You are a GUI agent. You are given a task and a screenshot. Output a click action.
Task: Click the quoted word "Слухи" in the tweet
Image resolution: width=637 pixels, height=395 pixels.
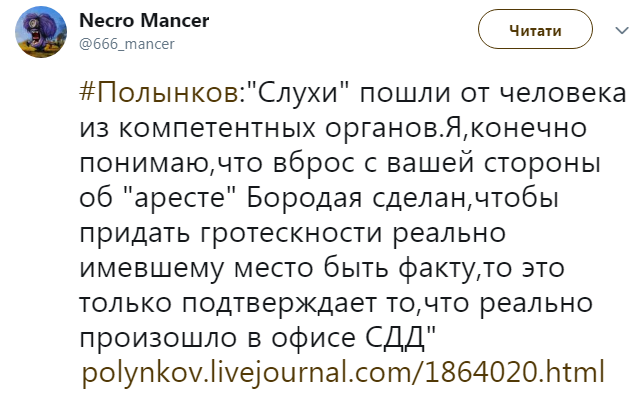point(299,93)
